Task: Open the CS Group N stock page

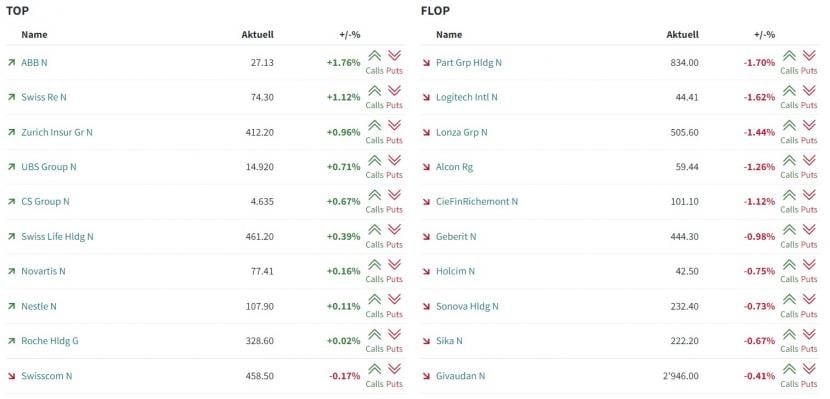Action: tap(45, 202)
